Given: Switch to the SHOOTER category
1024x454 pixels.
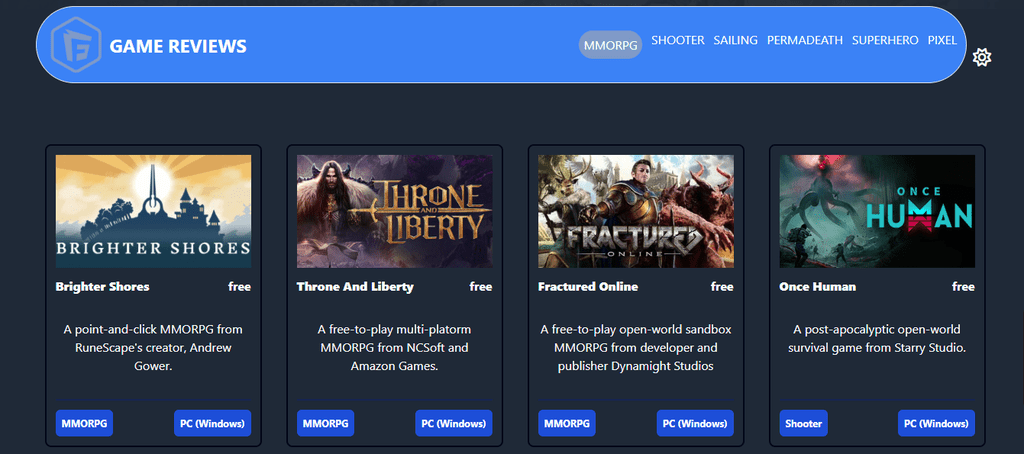Looking at the screenshot, I should [677, 41].
